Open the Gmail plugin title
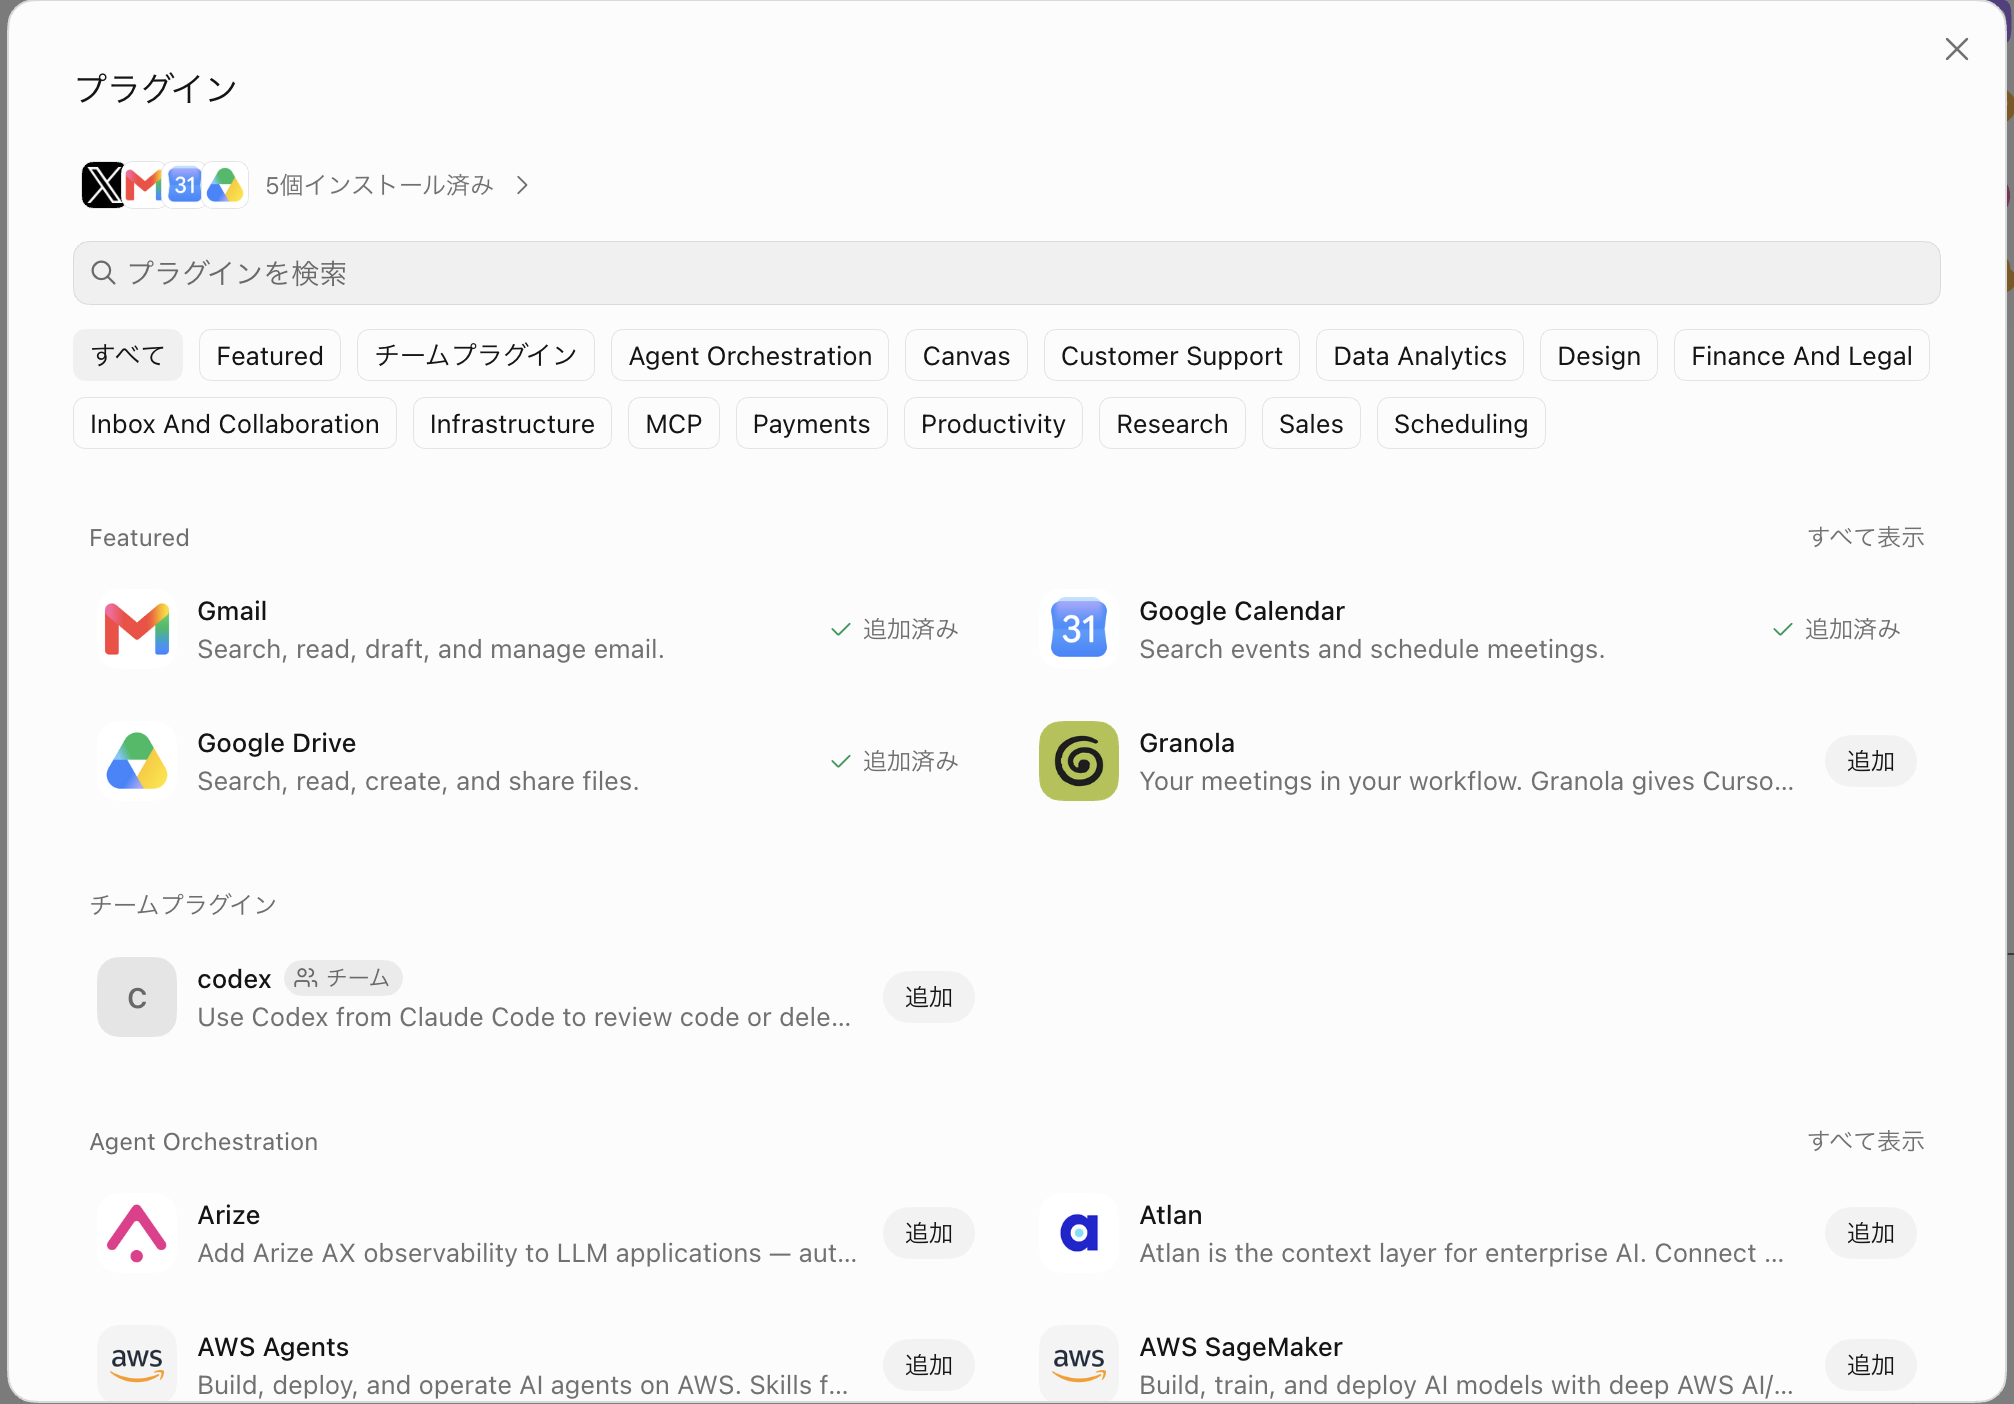This screenshot has height=1404, width=2014. click(232, 611)
